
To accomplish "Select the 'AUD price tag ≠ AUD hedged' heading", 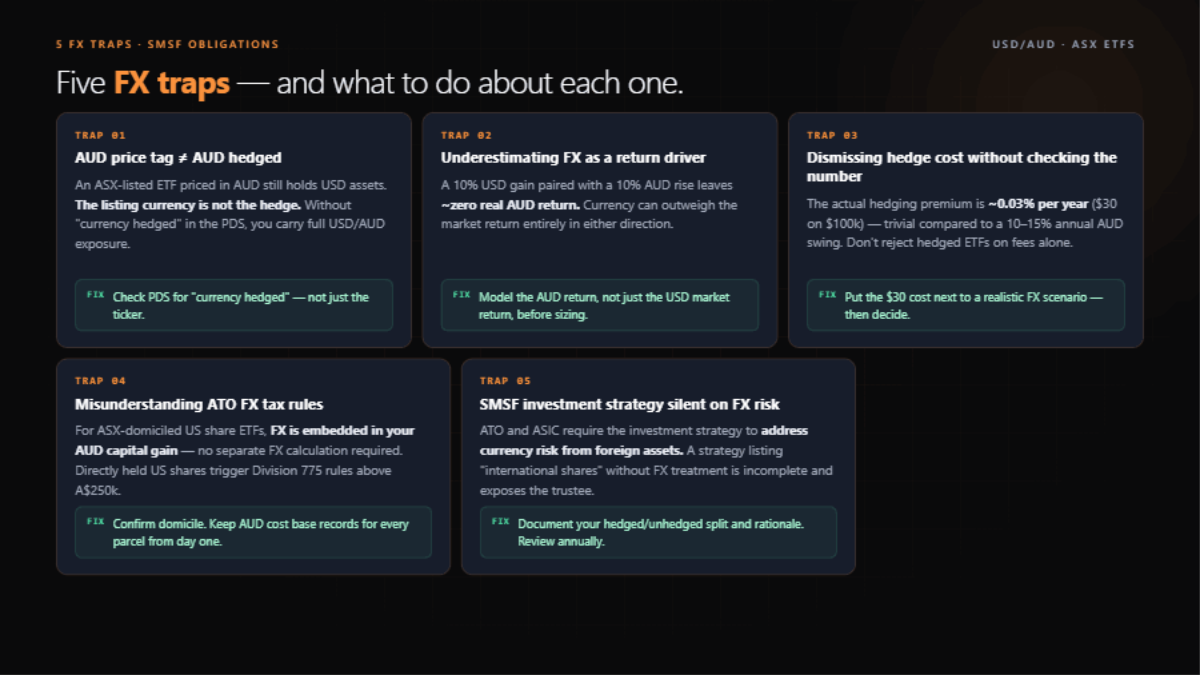I will 178,157.
